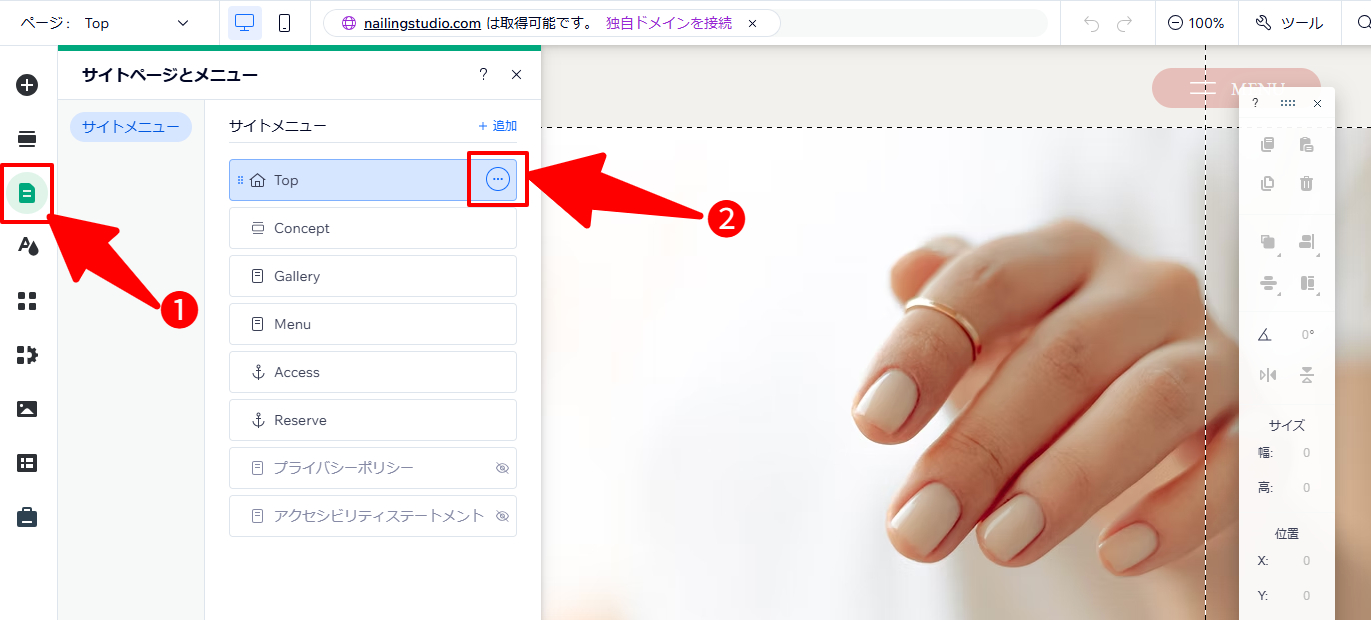
Task: Open the Media panel
Action: (x=27, y=408)
